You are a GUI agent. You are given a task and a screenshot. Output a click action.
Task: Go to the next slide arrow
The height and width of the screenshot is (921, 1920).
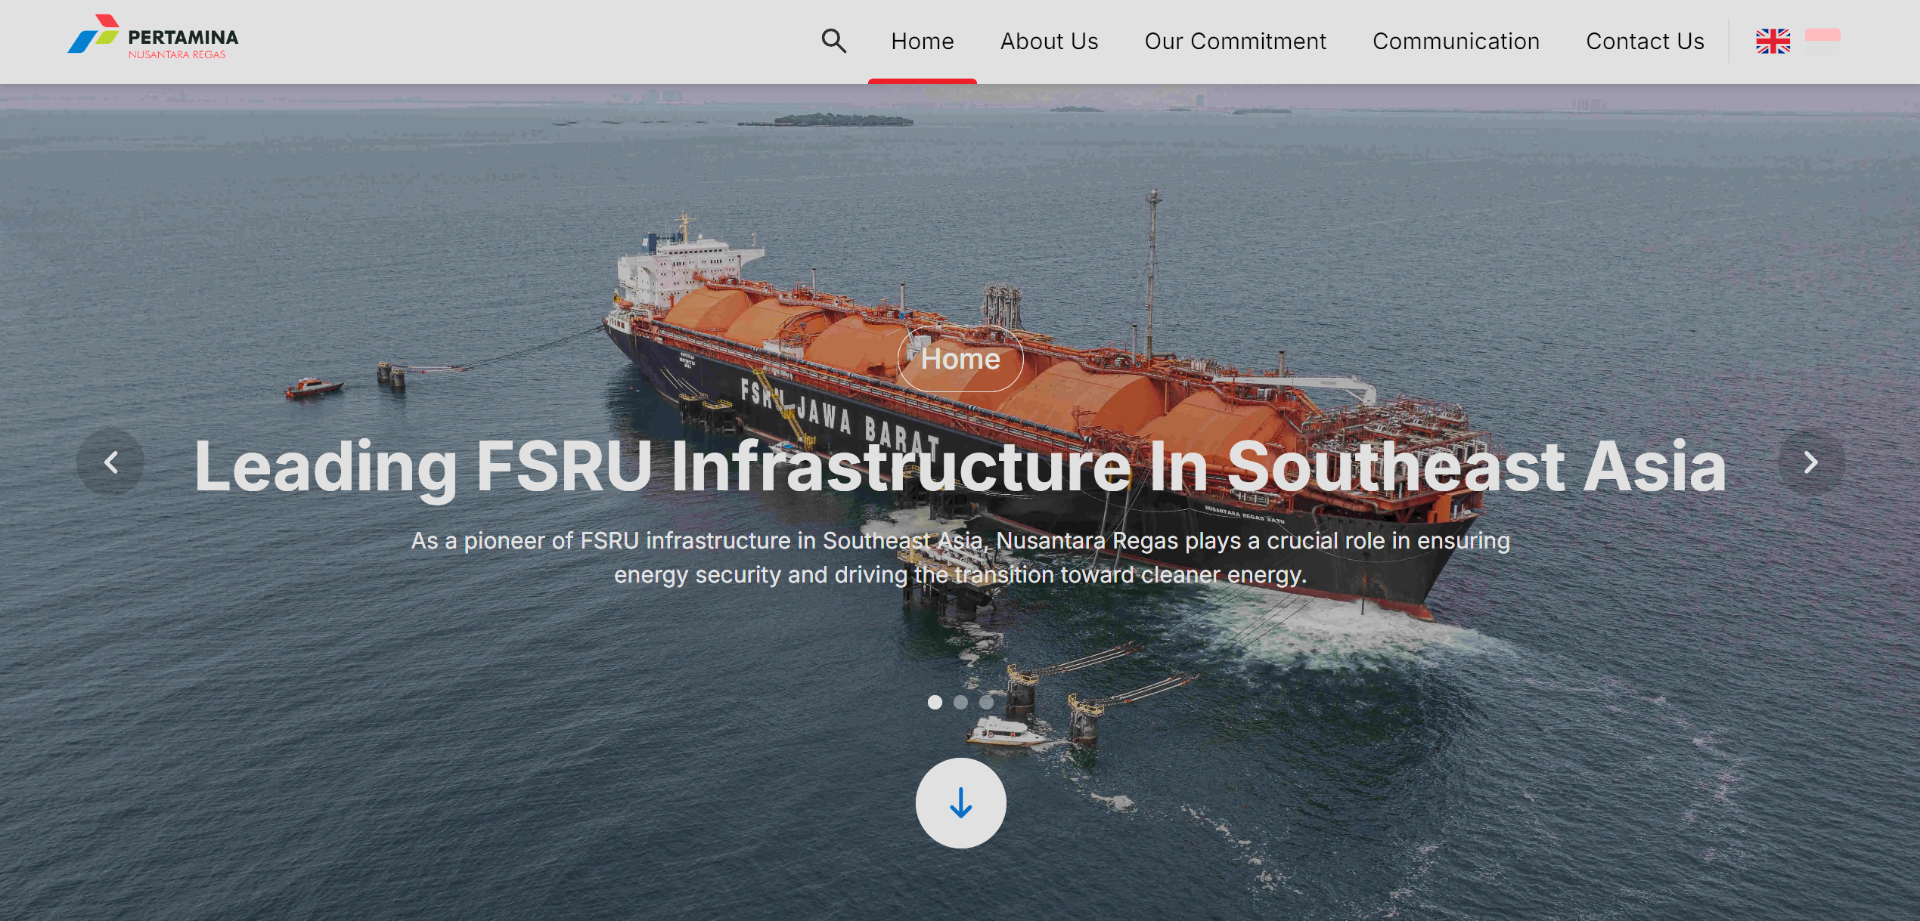[1811, 462]
